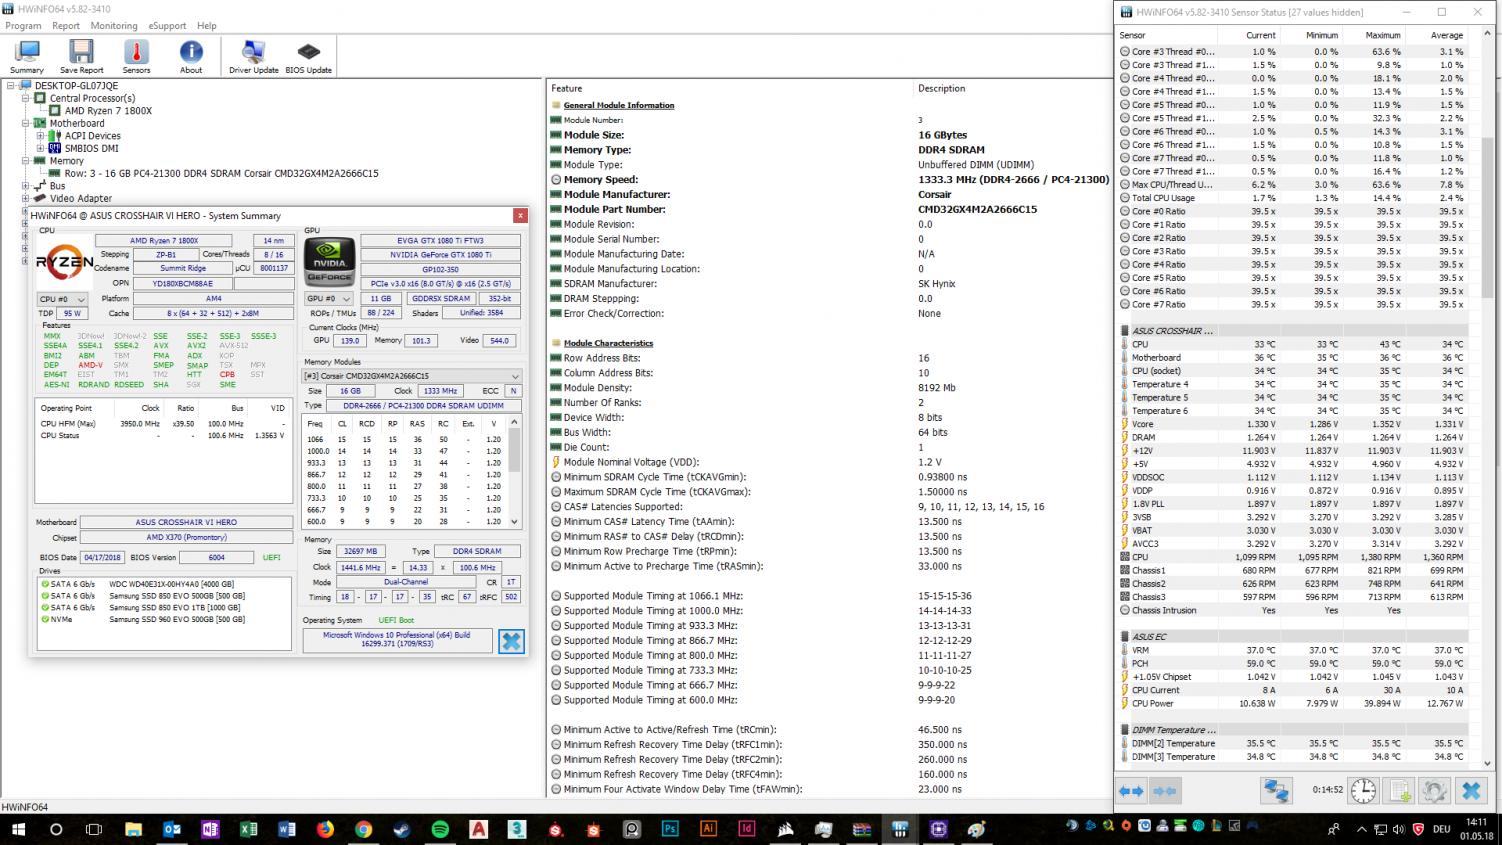1502x845 pixels.
Task: Select the Vcore sensor row
Action: 1293,424
